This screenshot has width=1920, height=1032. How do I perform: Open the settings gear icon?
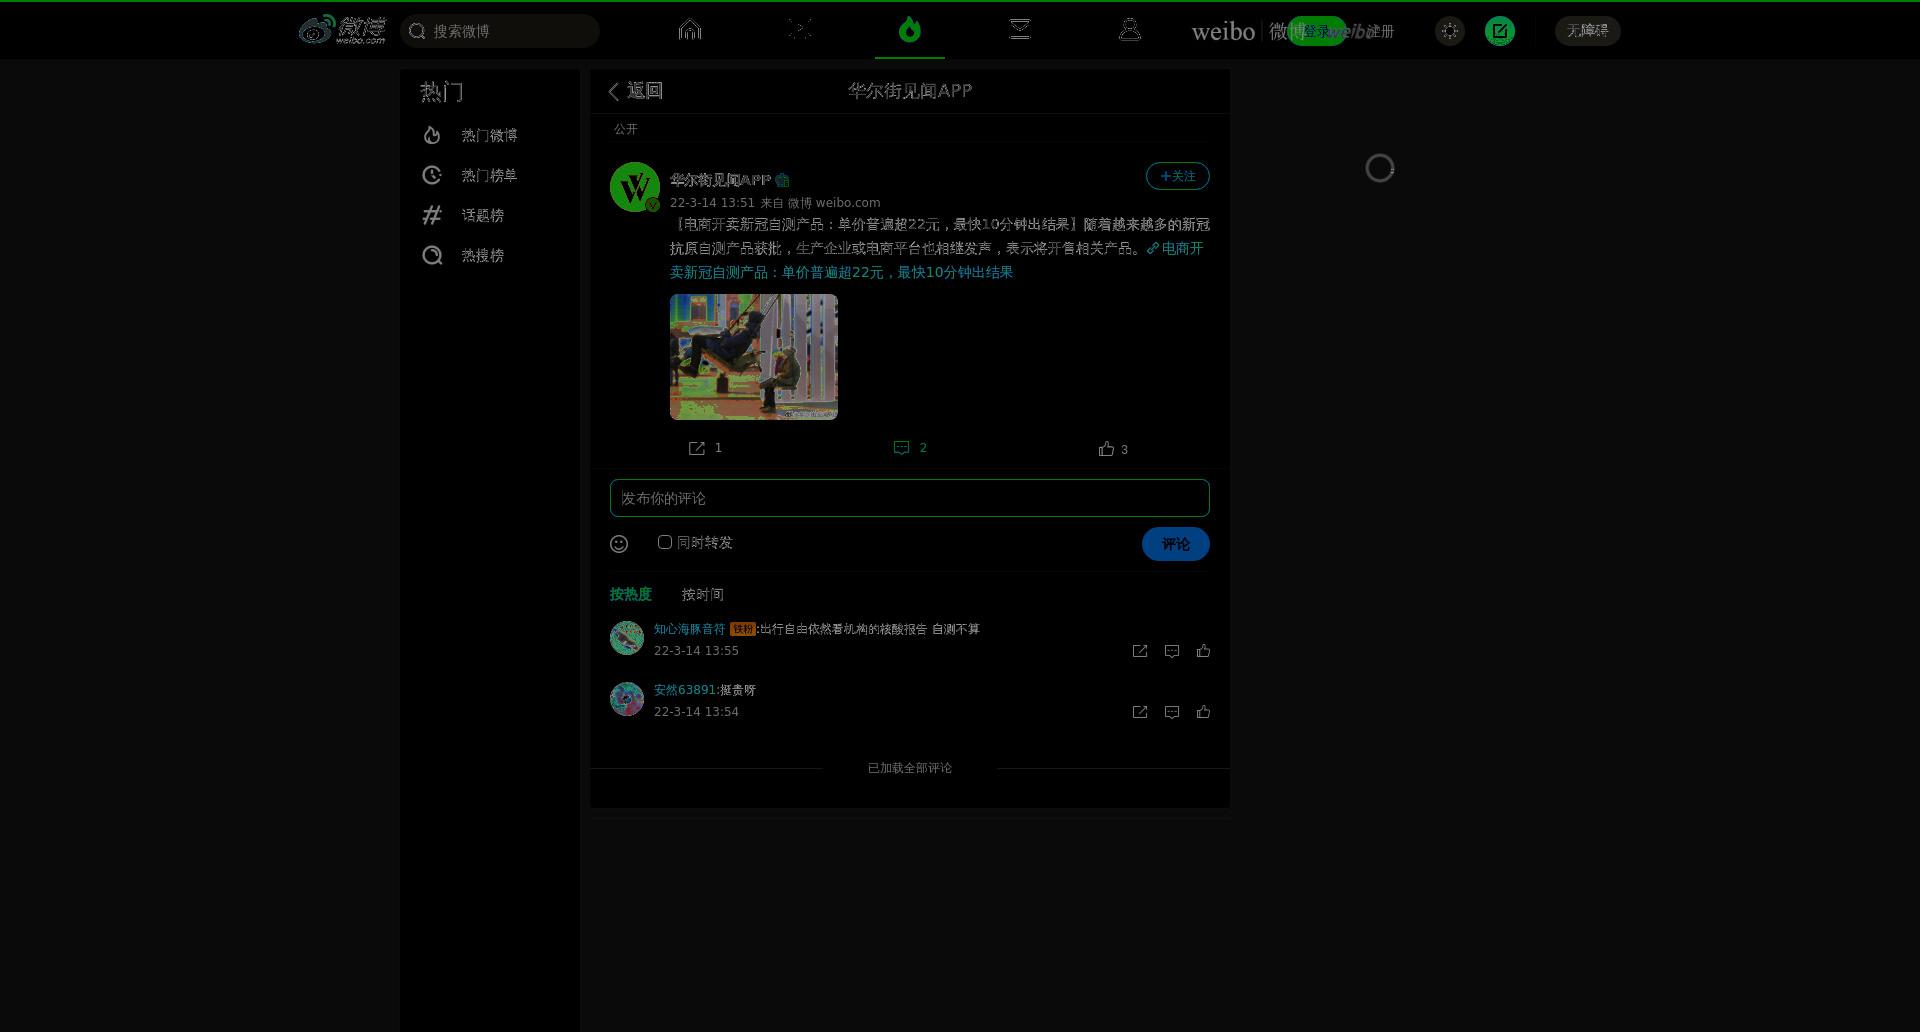point(1450,31)
